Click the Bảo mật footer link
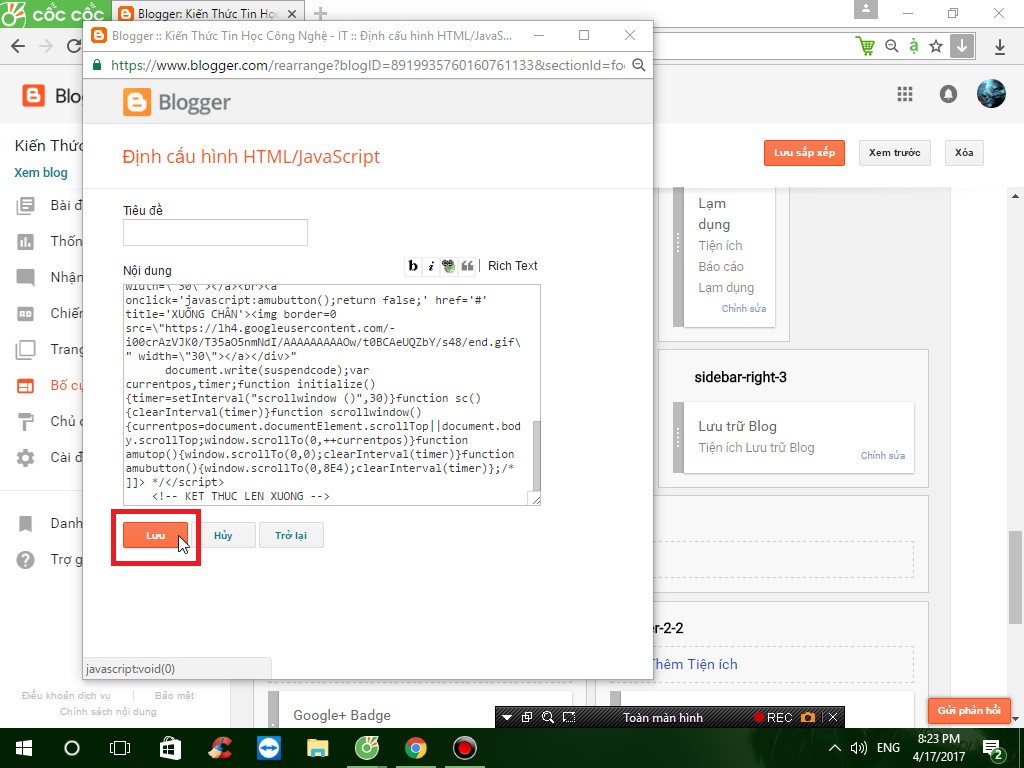The width and height of the screenshot is (1024, 768). (174, 696)
